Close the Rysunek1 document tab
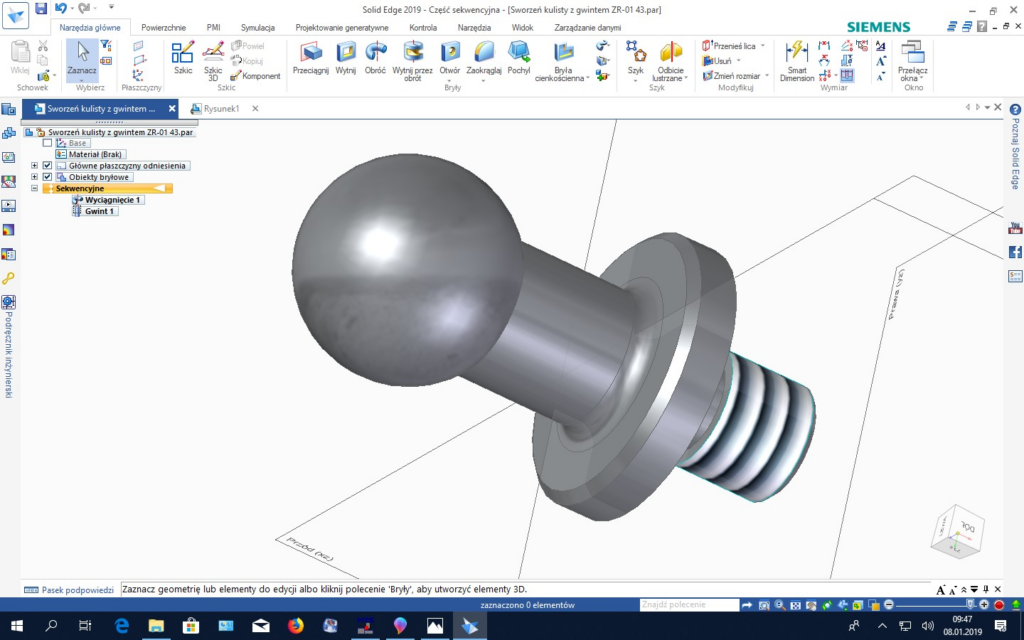Screen dimensions: 1024x640 coord(255,108)
